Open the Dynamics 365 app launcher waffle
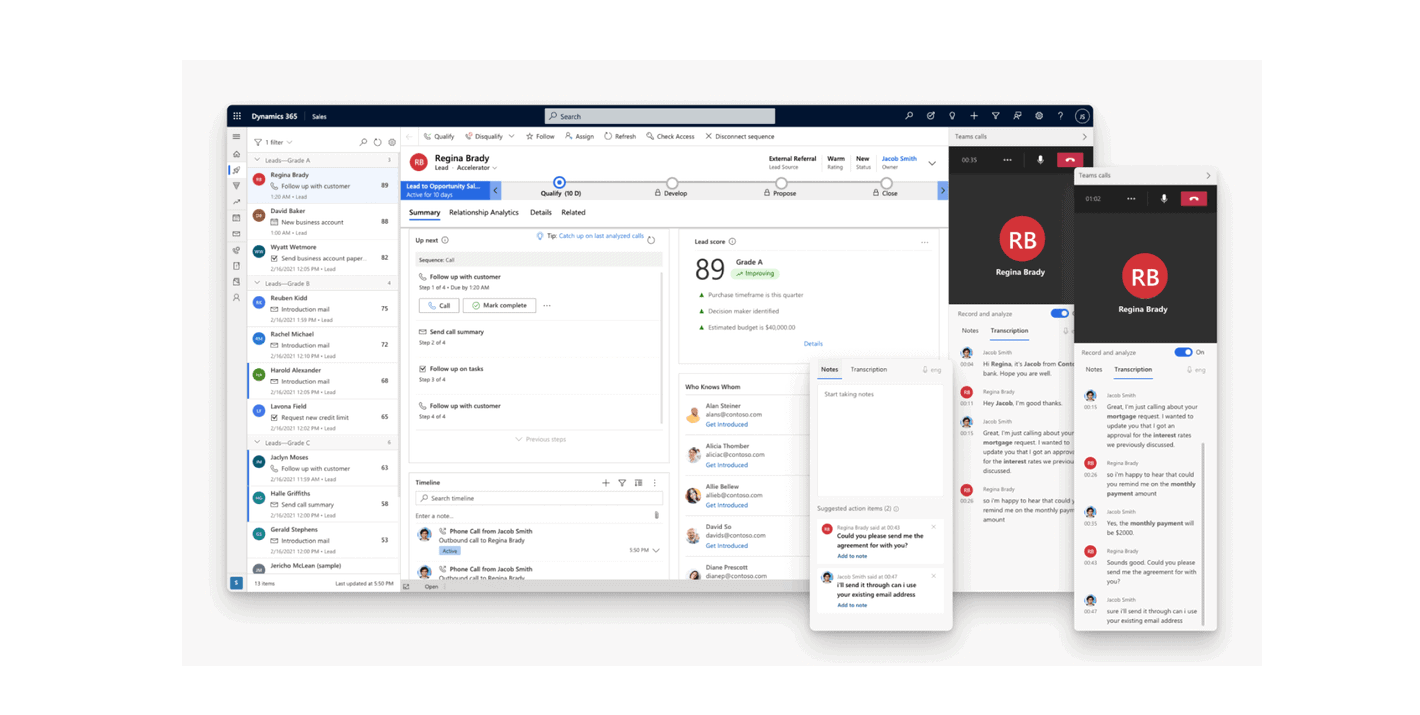The height and width of the screenshot is (715, 1420). point(237,116)
